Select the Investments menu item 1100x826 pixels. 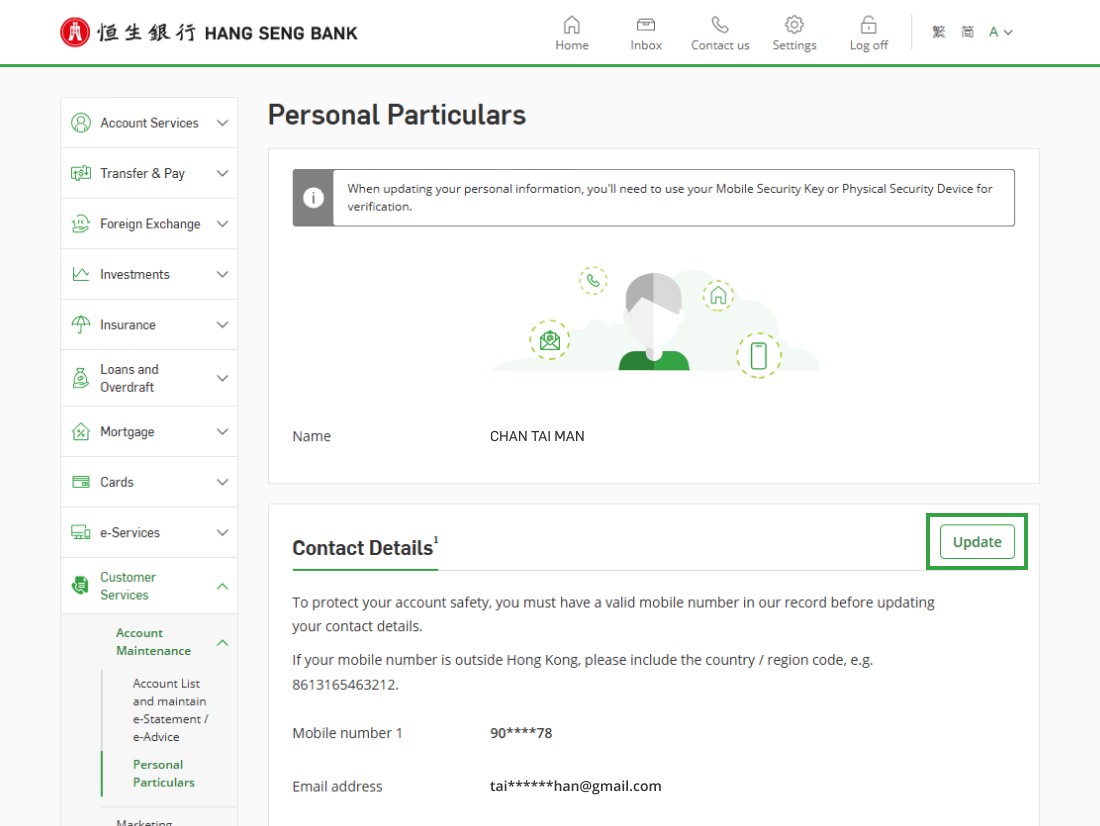point(135,275)
